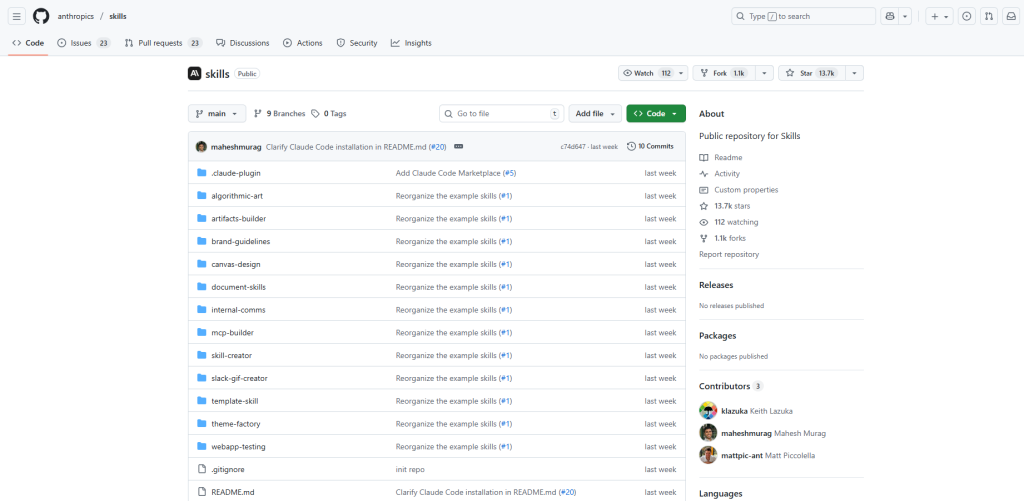Screen dimensions: 1024x501
Task: Open the green Code dropdown button
Action: [x=655, y=114]
